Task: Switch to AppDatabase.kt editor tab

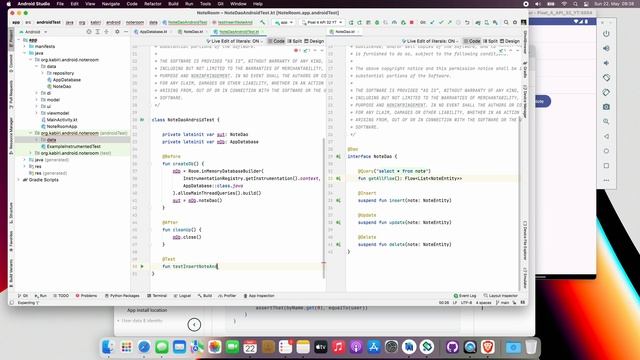Action: point(153,31)
